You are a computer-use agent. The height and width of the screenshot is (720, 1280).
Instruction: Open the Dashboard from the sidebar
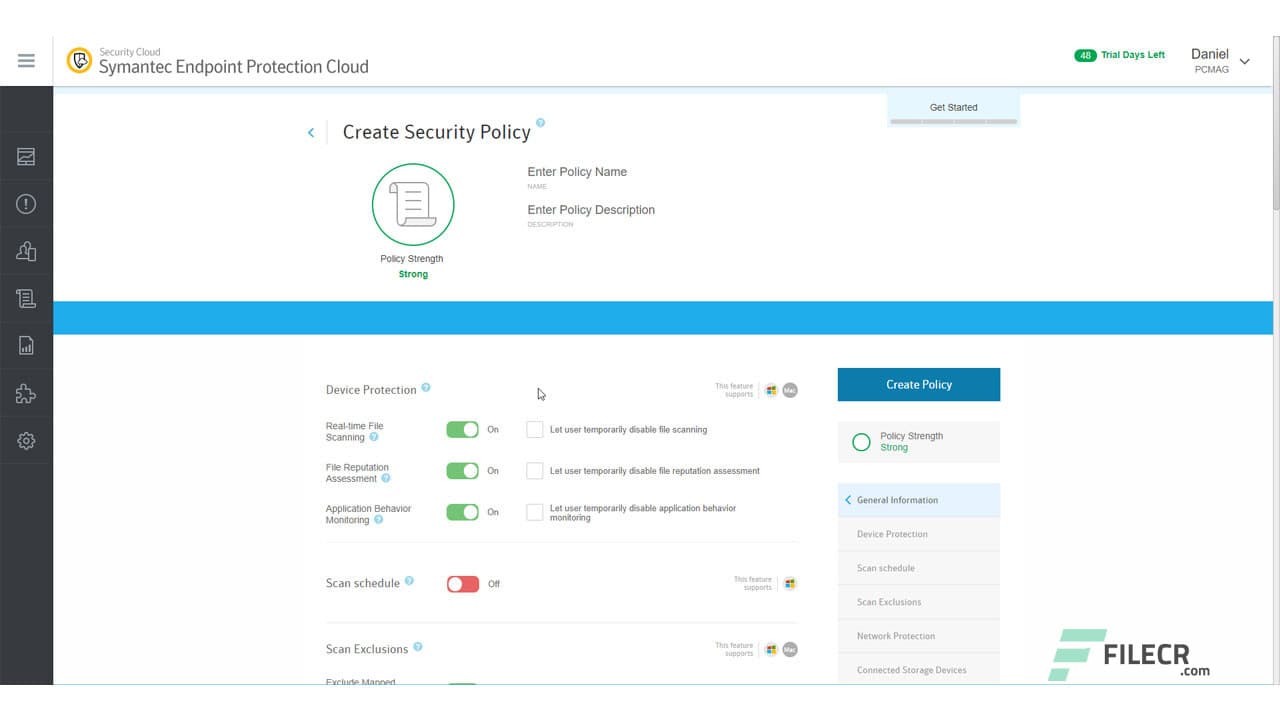[x=26, y=155]
